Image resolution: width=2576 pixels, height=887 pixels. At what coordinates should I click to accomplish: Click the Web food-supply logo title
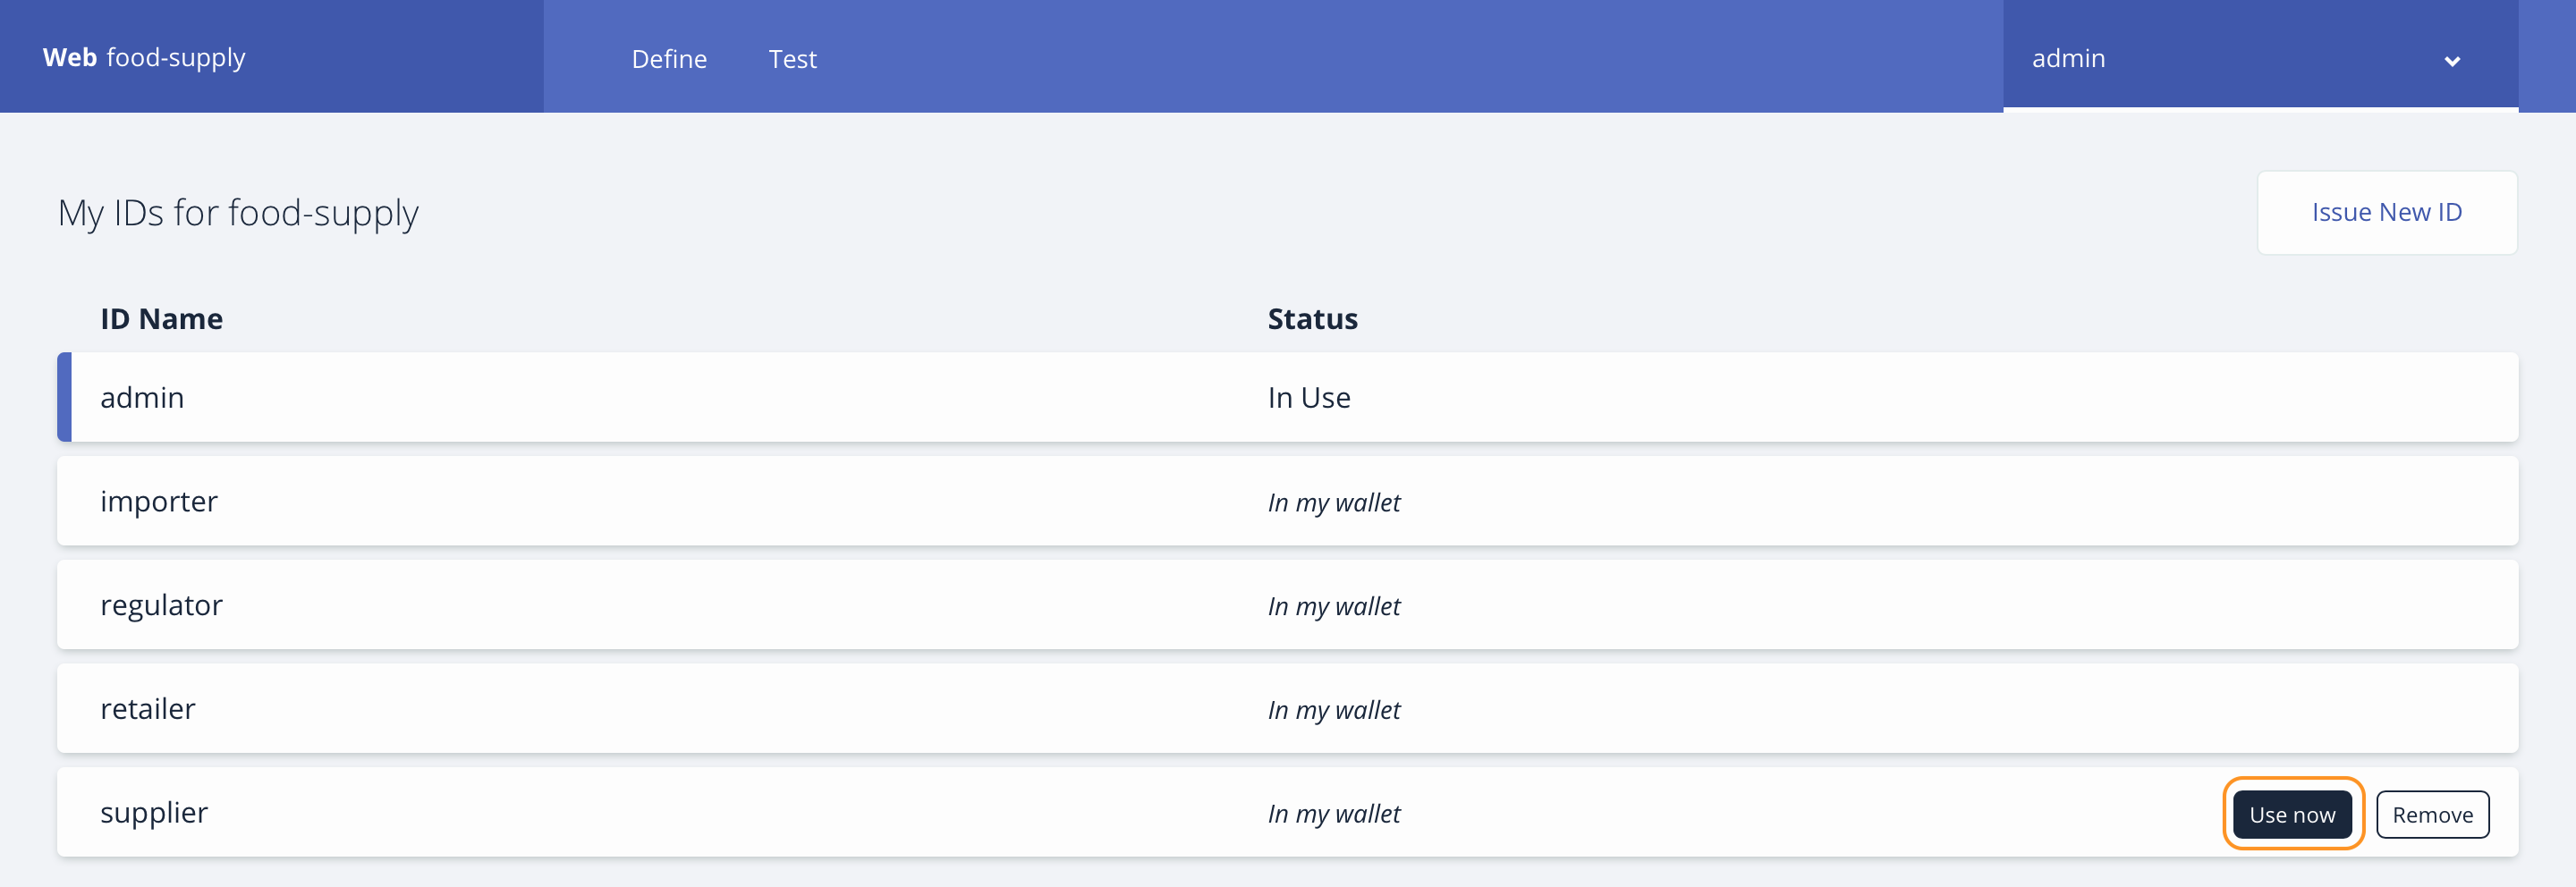(x=144, y=57)
